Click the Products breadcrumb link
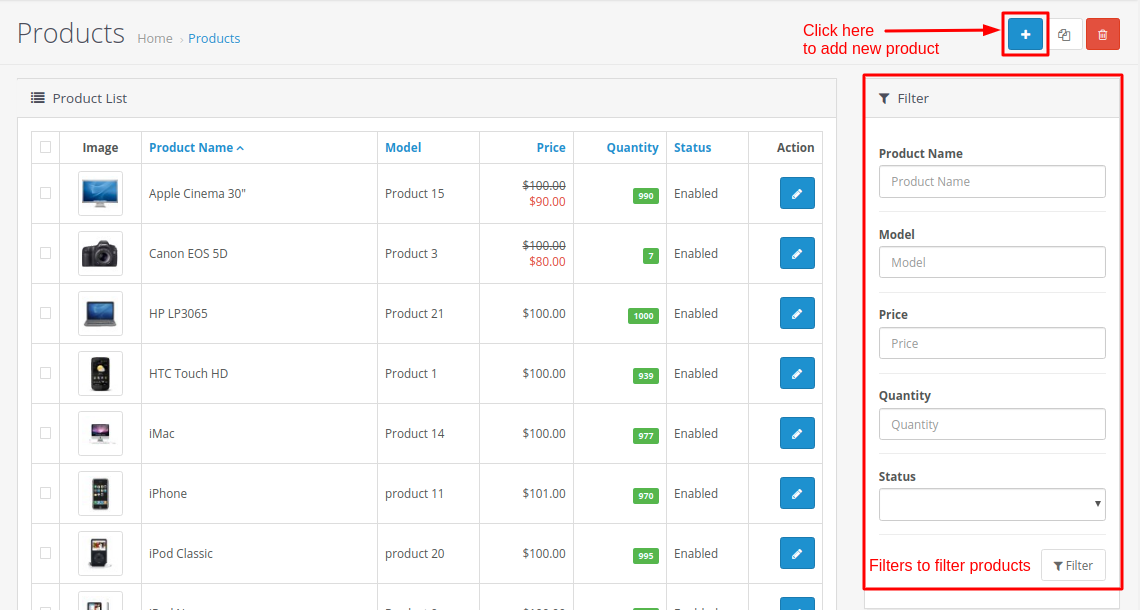Viewport: 1140px width, 610px height. (214, 39)
